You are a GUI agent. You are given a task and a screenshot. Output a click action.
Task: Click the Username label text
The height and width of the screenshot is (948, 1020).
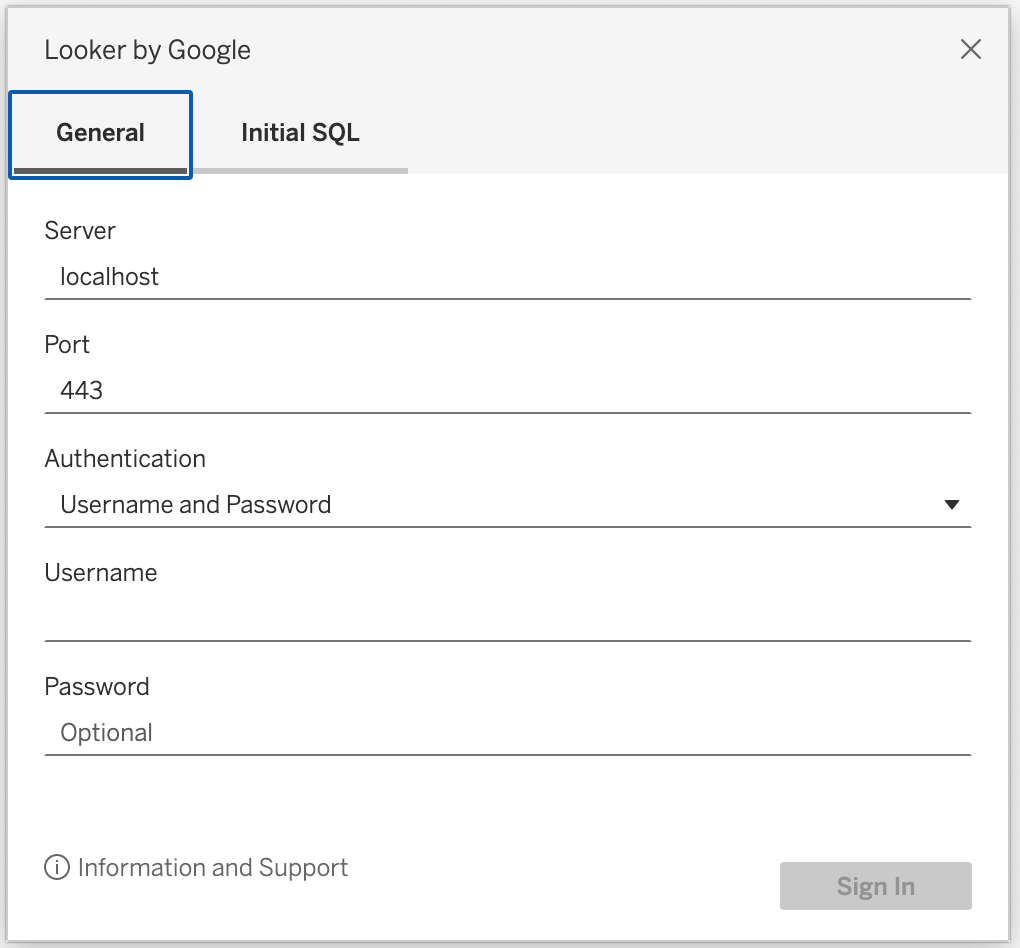[100, 573]
